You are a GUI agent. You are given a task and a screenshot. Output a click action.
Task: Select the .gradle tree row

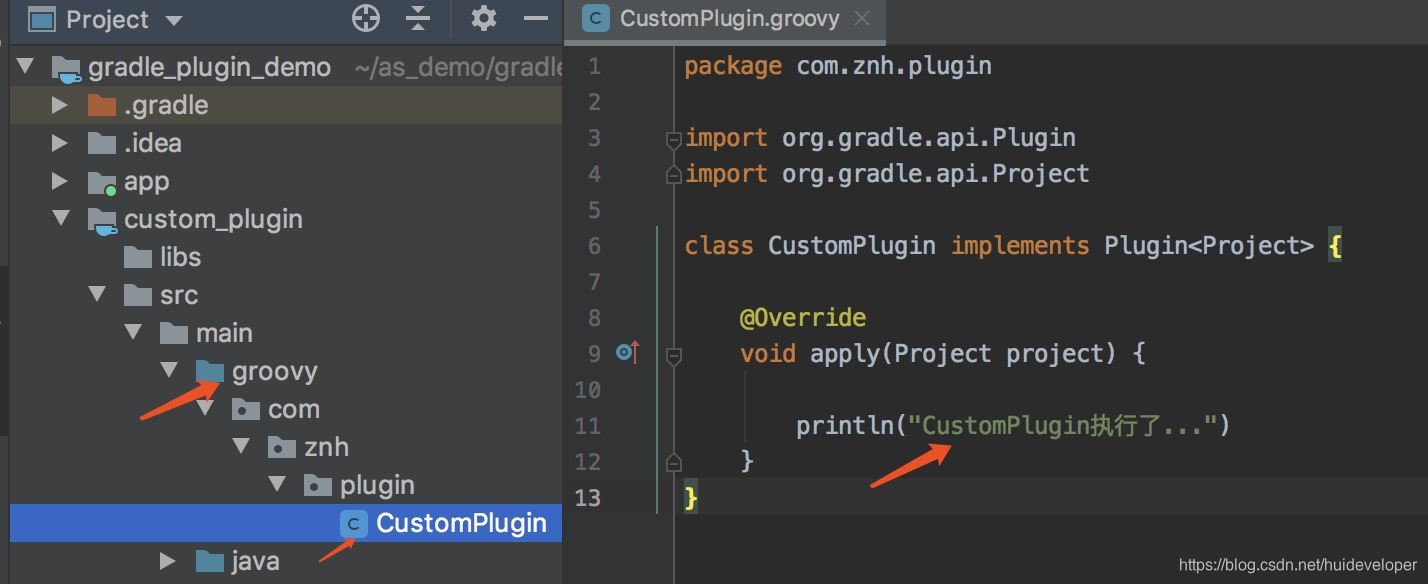[286, 105]
